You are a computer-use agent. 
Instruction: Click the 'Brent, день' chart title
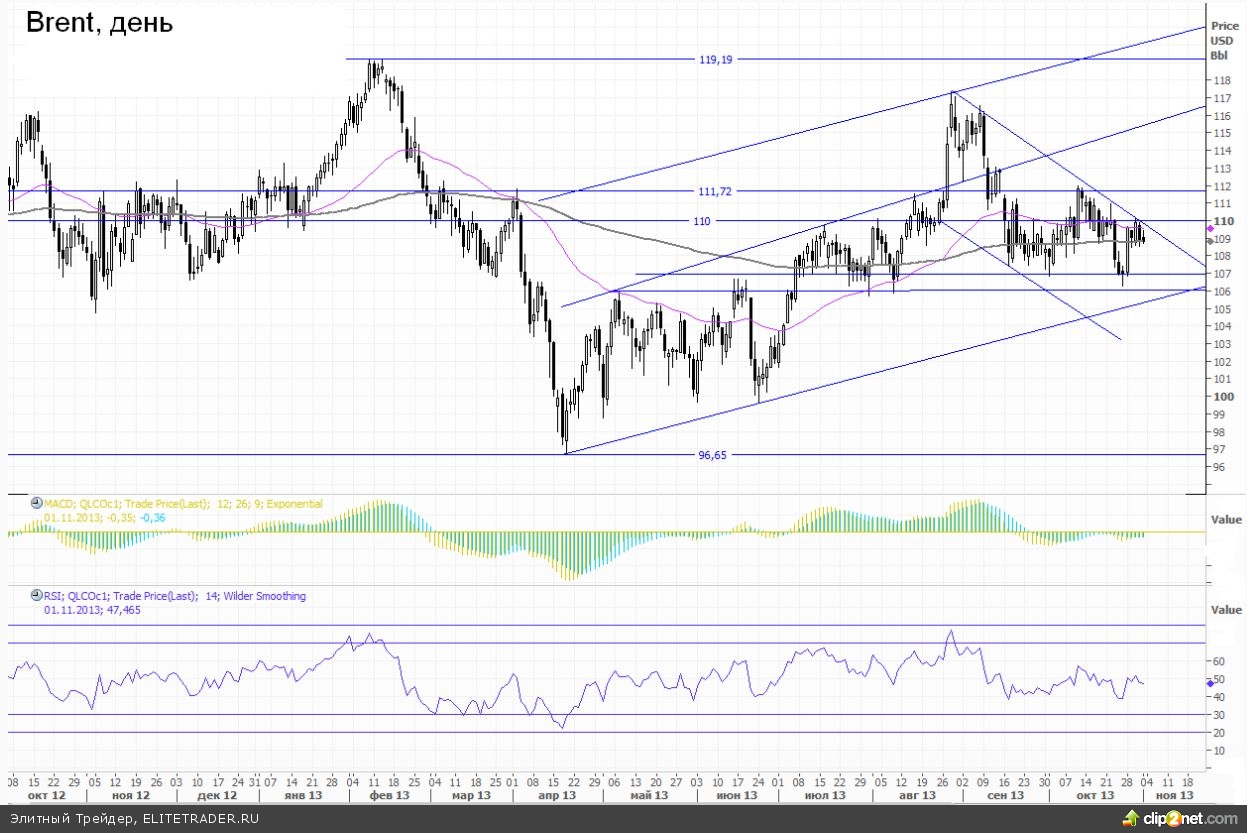point(99,23)
